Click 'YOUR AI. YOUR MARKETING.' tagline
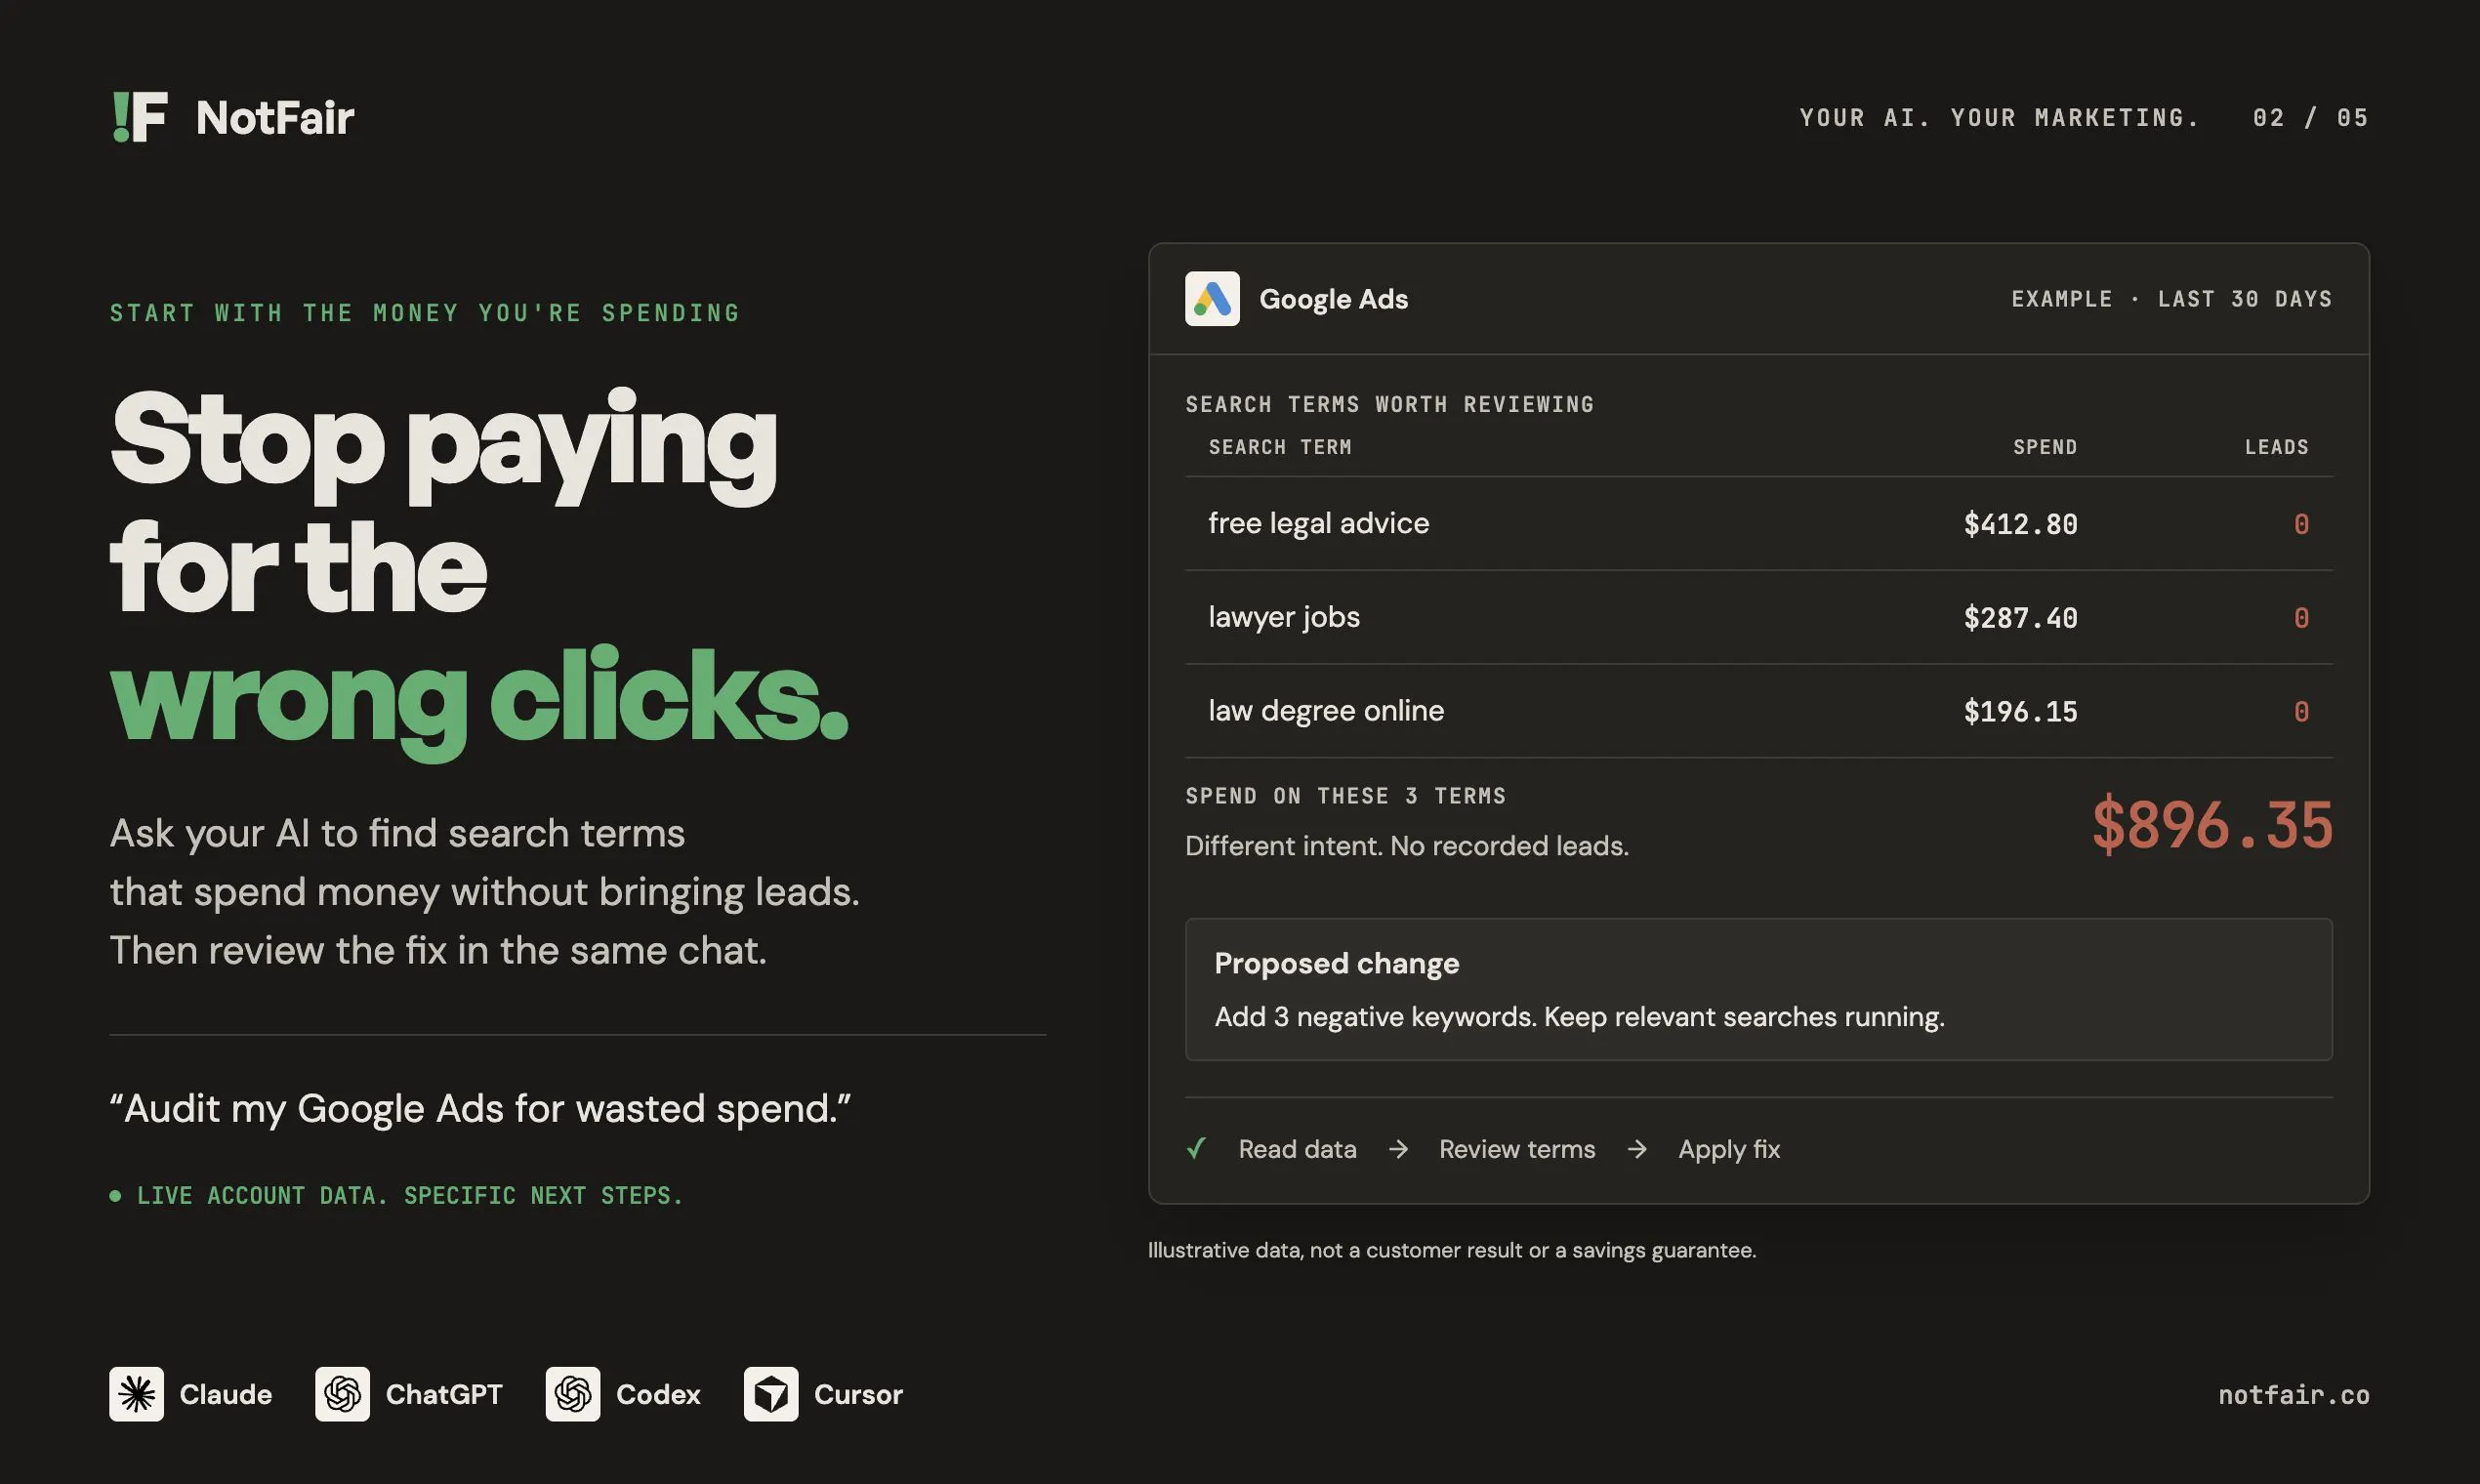Viewport: 2480px width, 1484px height. point(2000,118)
